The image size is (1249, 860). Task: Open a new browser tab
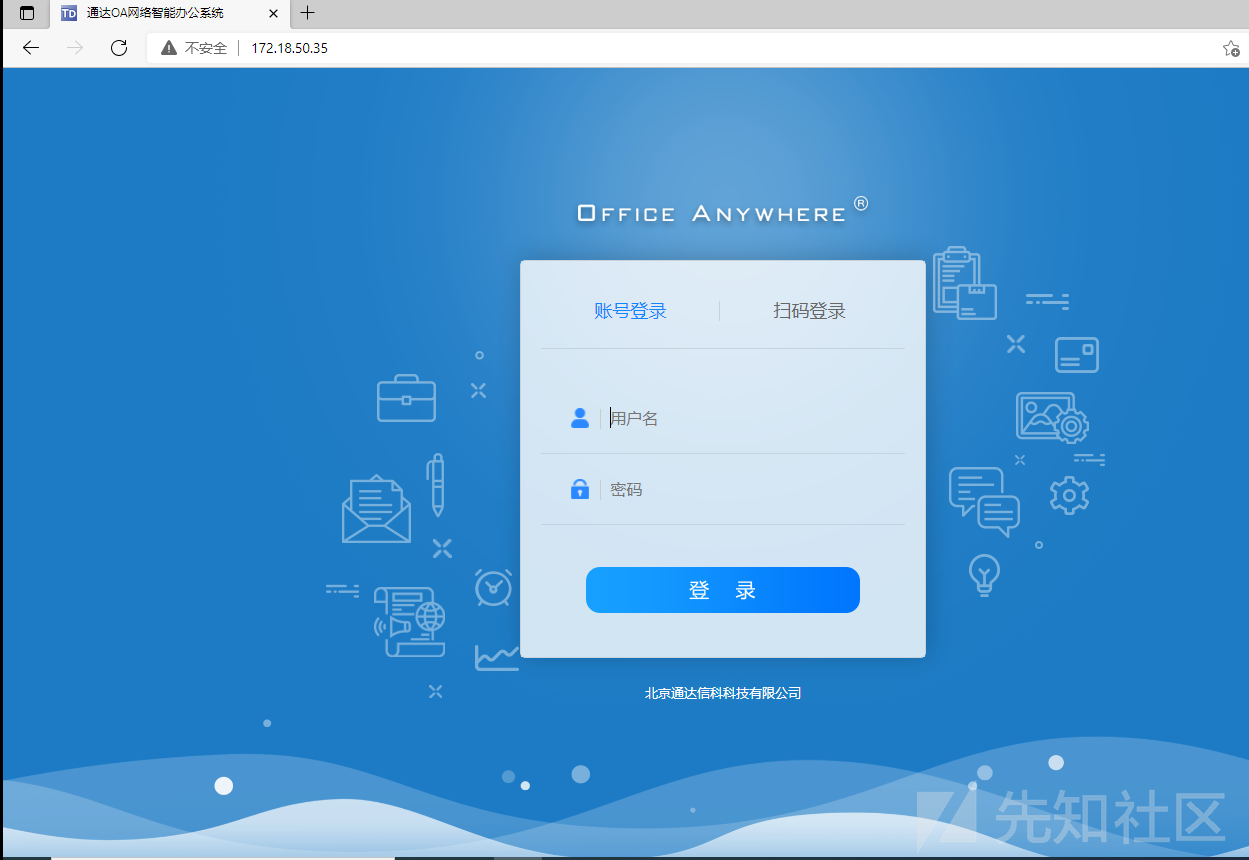[307, 13]
